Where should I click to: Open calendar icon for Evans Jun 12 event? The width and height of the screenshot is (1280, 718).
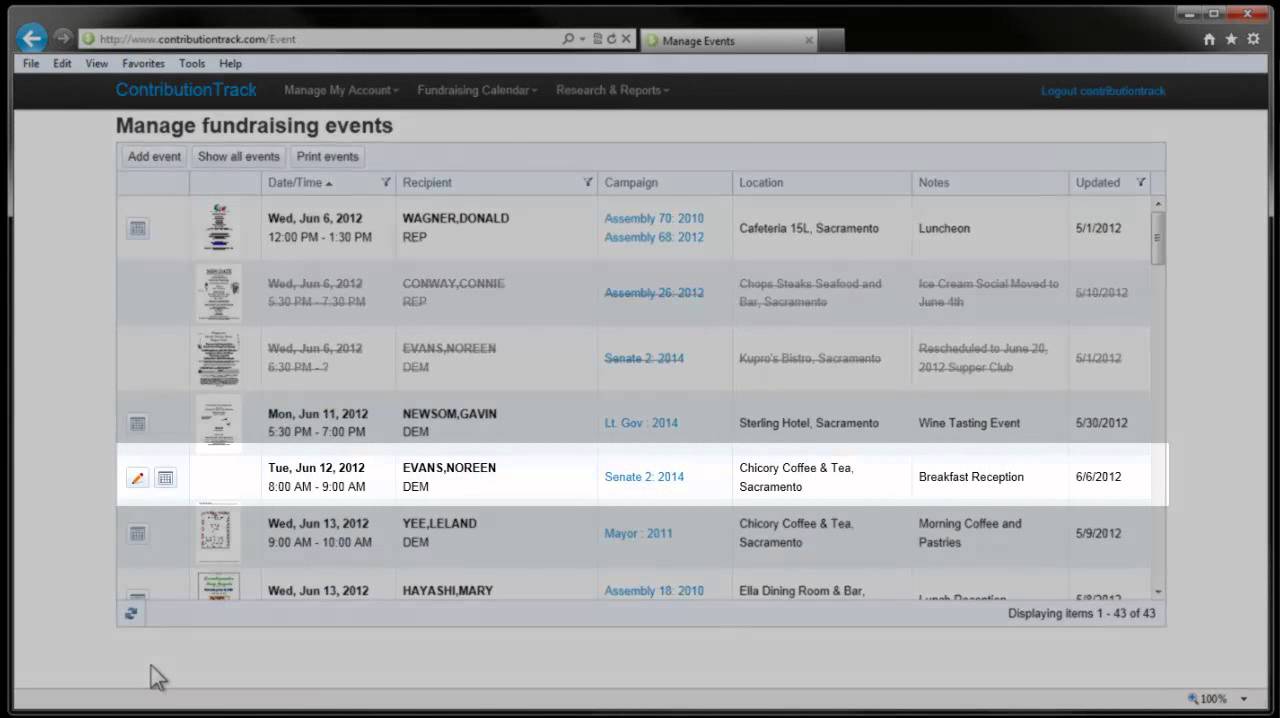pyautogui.click(x=166, y=478)
